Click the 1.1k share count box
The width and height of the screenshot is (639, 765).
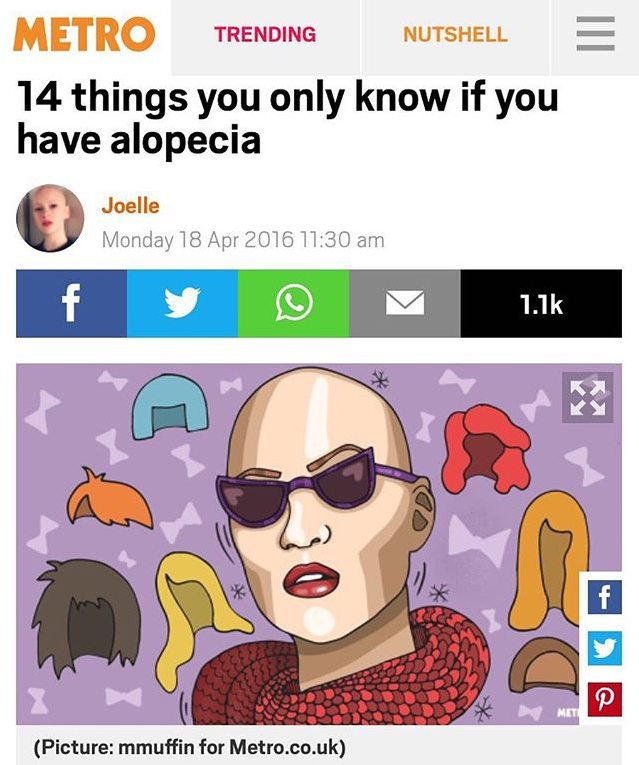541,303
